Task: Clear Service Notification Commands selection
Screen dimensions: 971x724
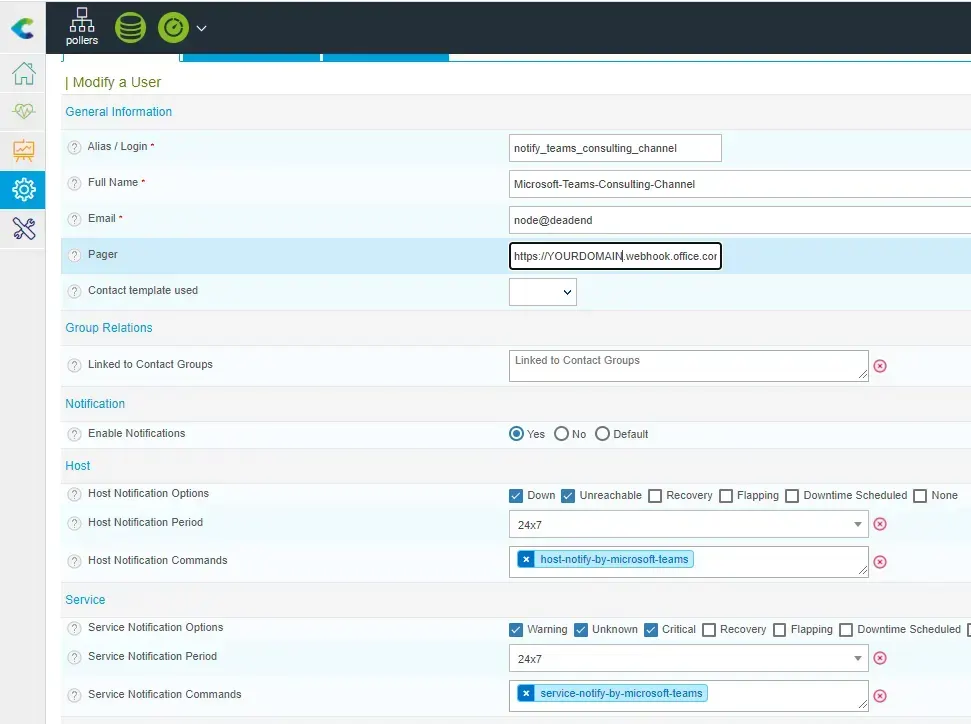Action: point(880,696)
